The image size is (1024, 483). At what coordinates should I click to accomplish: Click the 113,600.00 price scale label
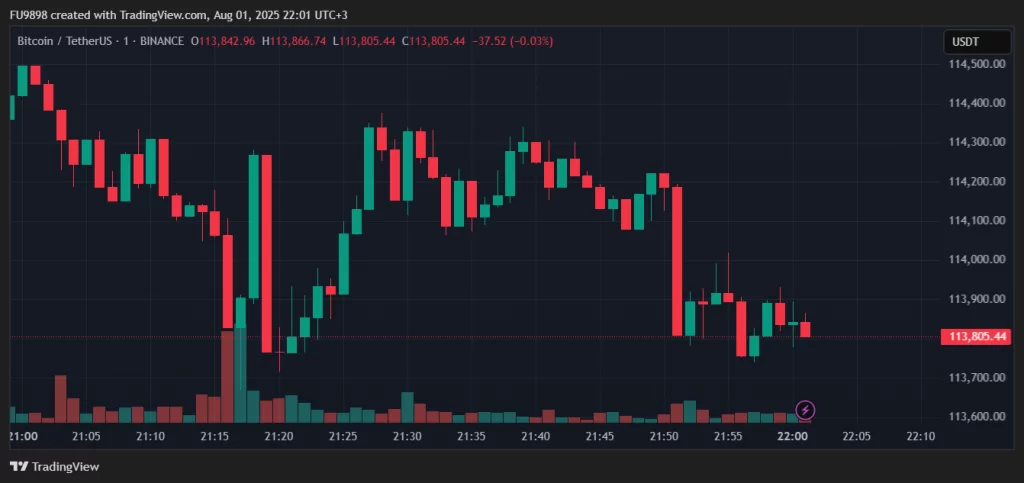(976, 416)
